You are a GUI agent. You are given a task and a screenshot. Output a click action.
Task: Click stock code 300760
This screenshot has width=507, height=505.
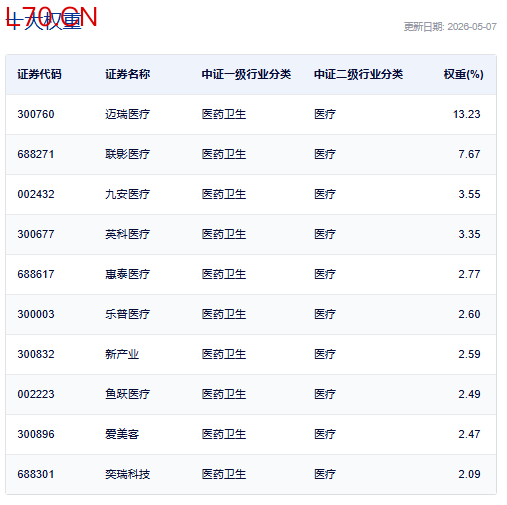pyautogui.click(x=36, y=114)
